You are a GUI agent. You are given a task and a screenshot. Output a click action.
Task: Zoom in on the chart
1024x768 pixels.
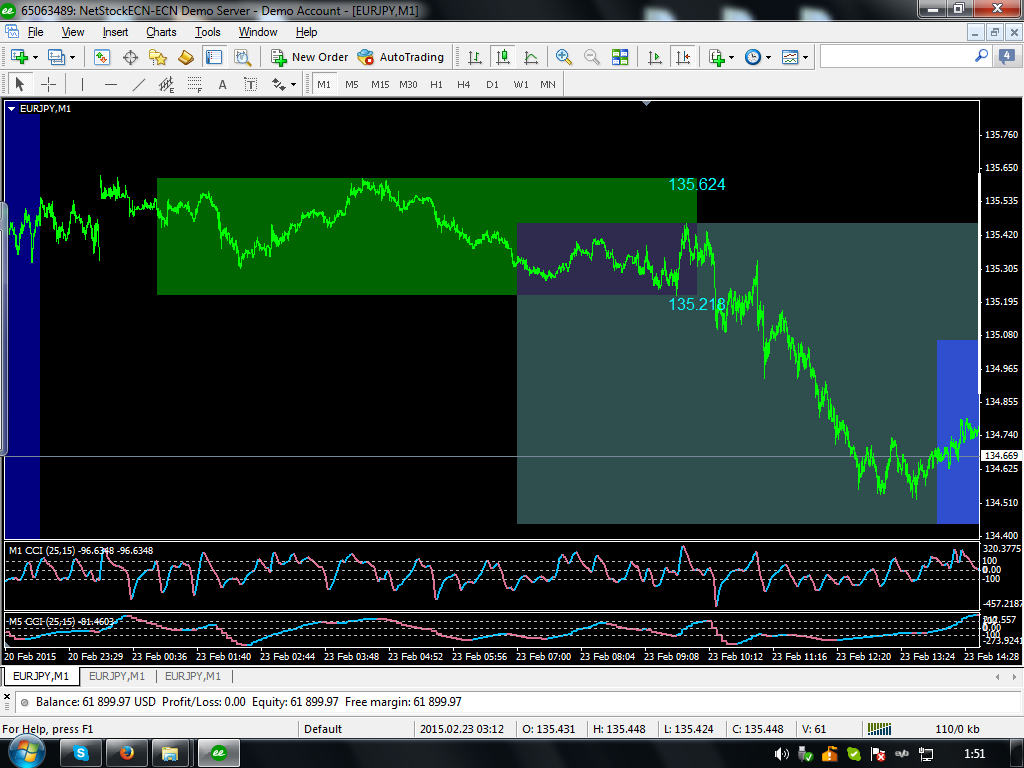coord(564,57)
